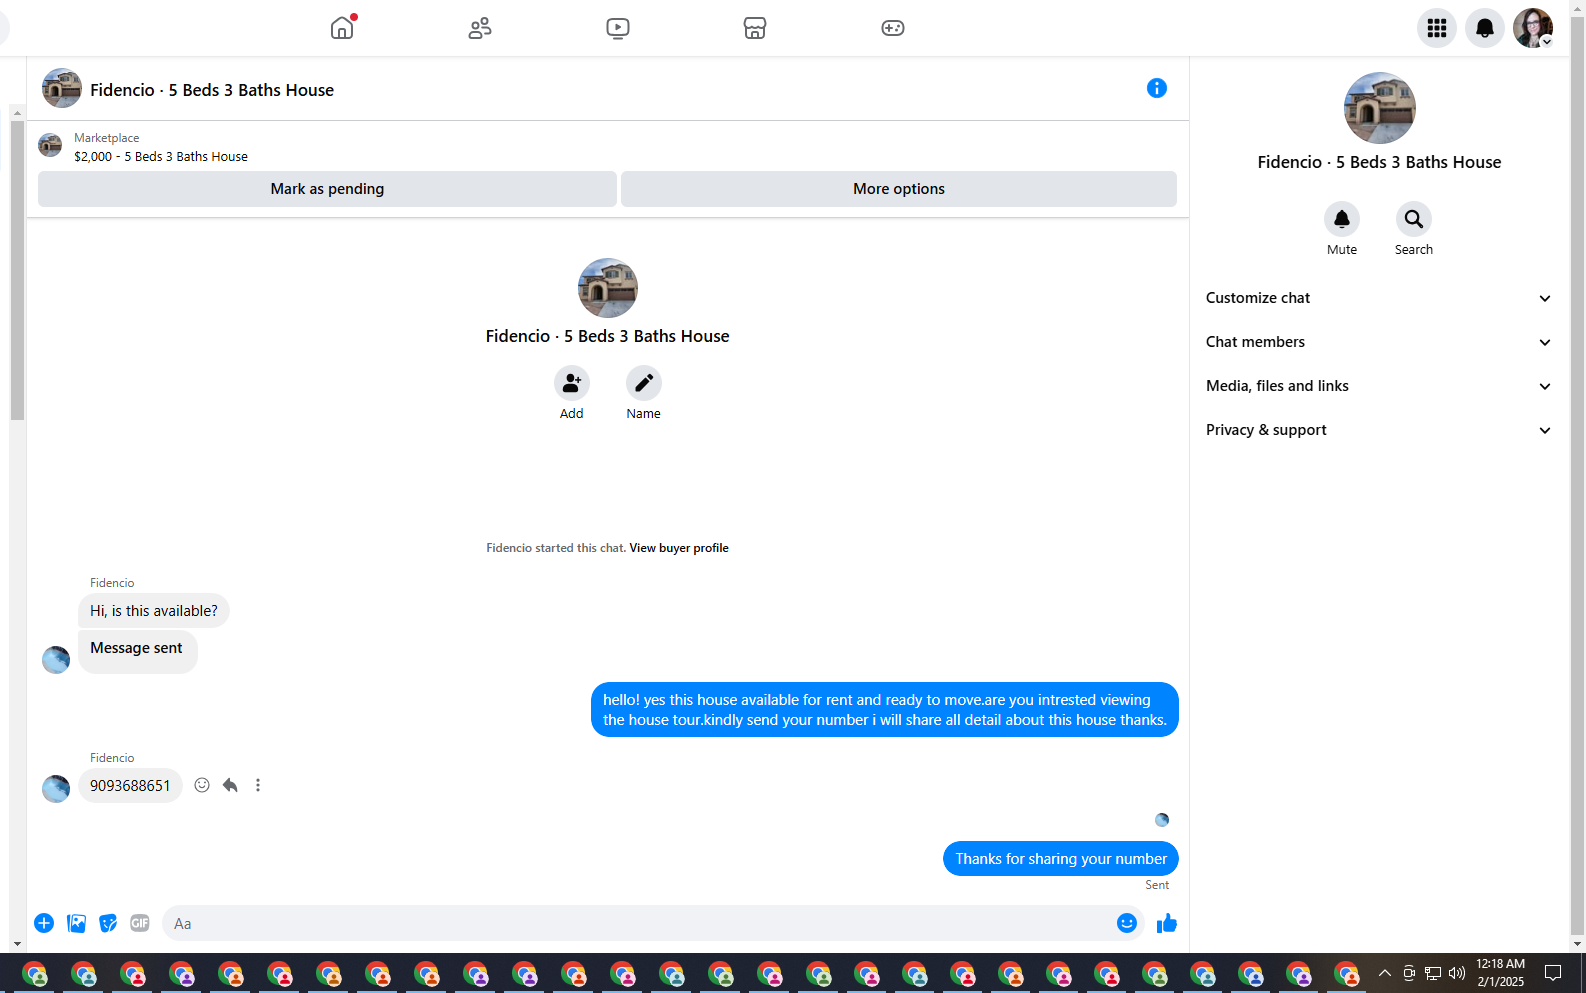Open more actions plus icon in composer

pos(44,923)
